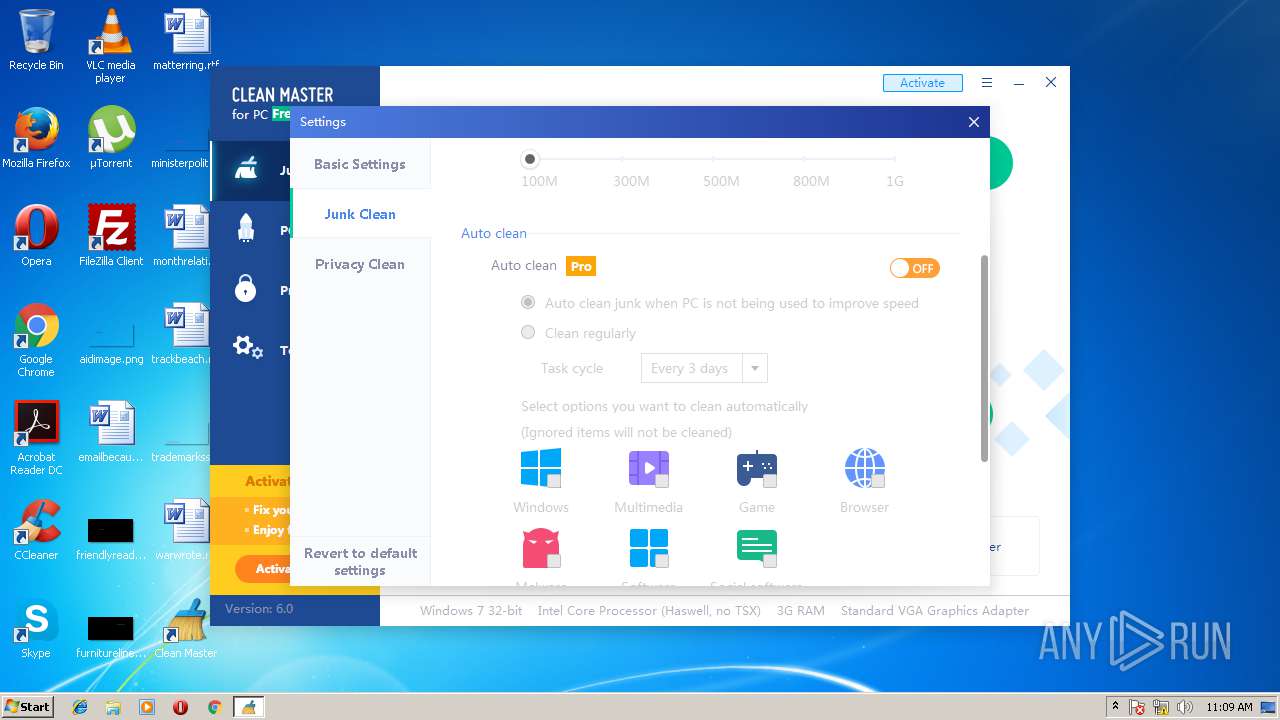Image resolution: width=1280 pixels, height=720 pixels.
Task: Open Skype desktop icon
Action: coord(36,628)
